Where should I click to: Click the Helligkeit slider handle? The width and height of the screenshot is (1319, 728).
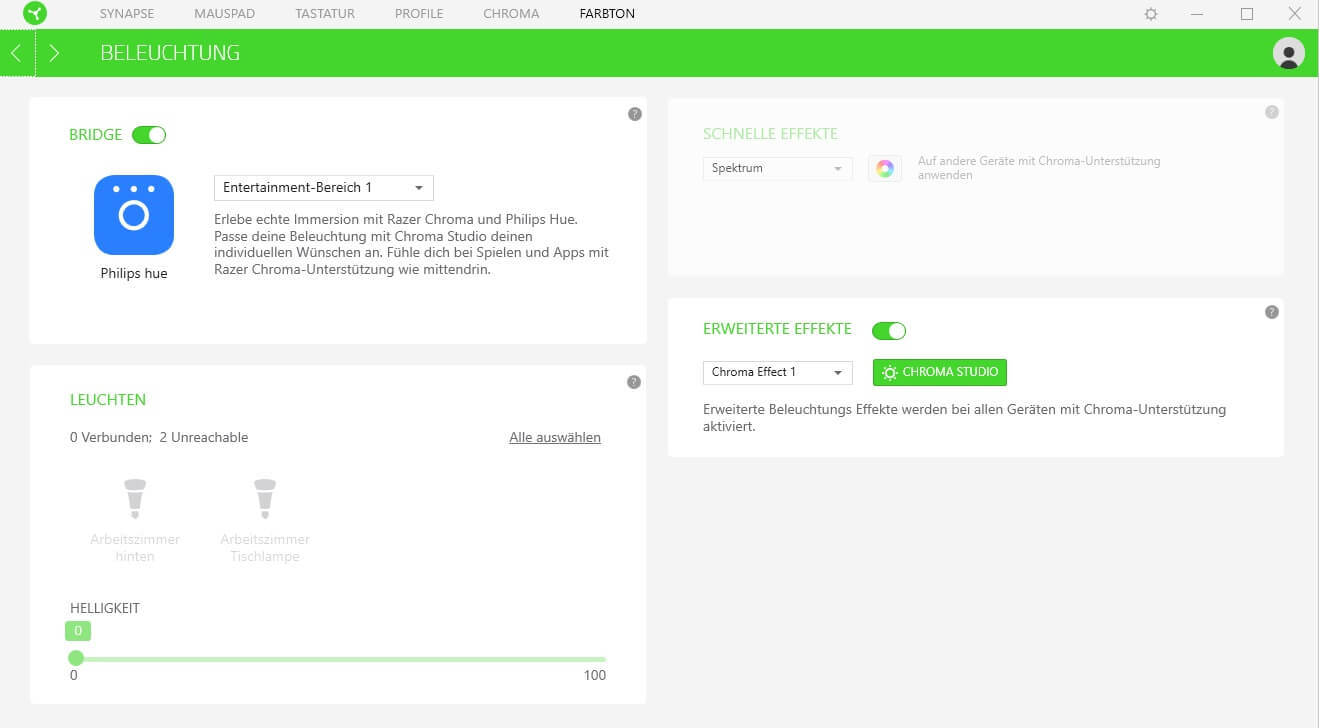(x=76, y=658)
